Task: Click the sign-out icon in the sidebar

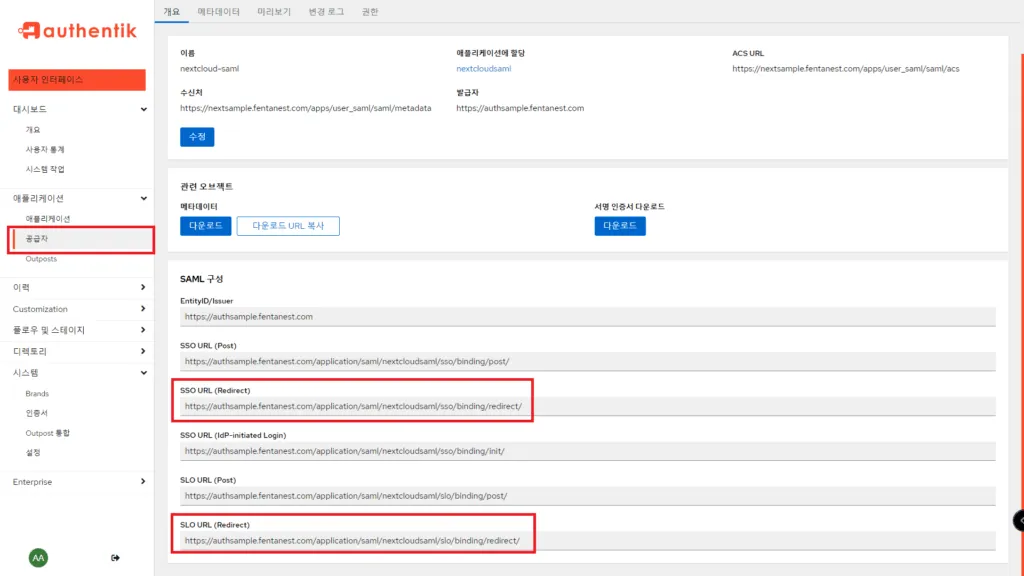Action: point(115,559)
